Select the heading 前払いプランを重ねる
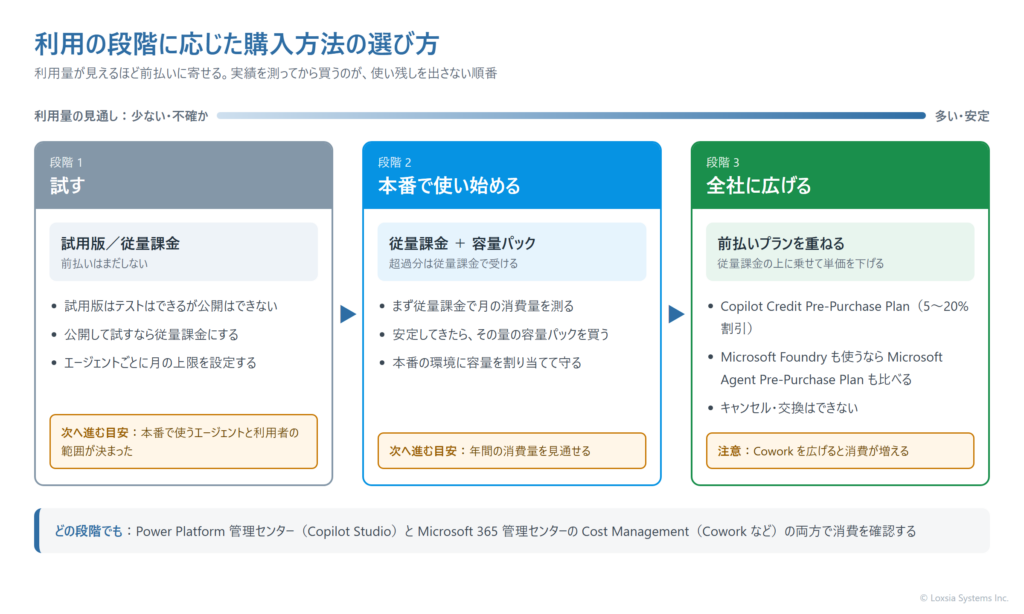Image resolution: width=1024 pixels, height=614 pixels. pos(780,244)
